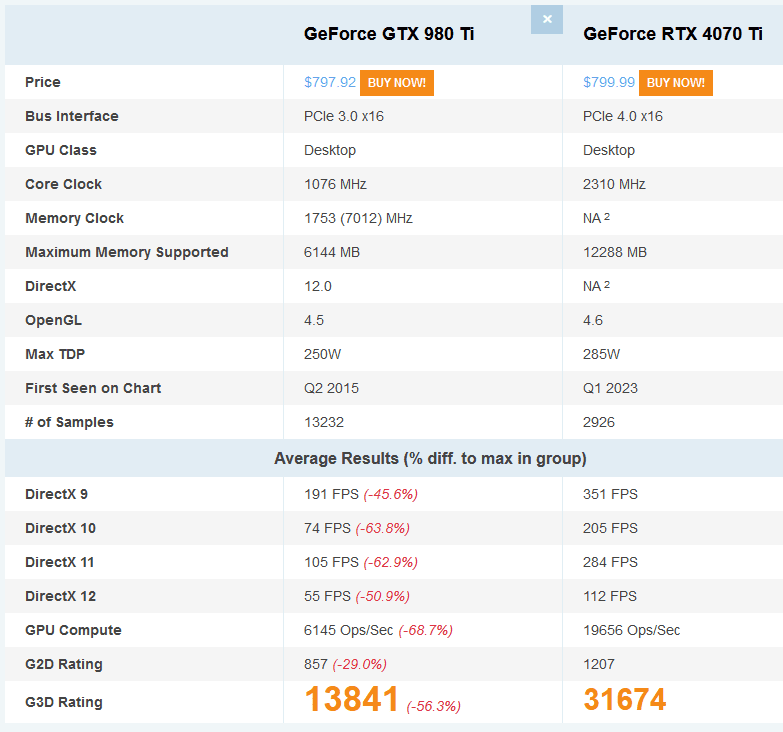Select the DirectX 11 row label
This screenshot has height=732, width=783.
(x=59, y=562)
